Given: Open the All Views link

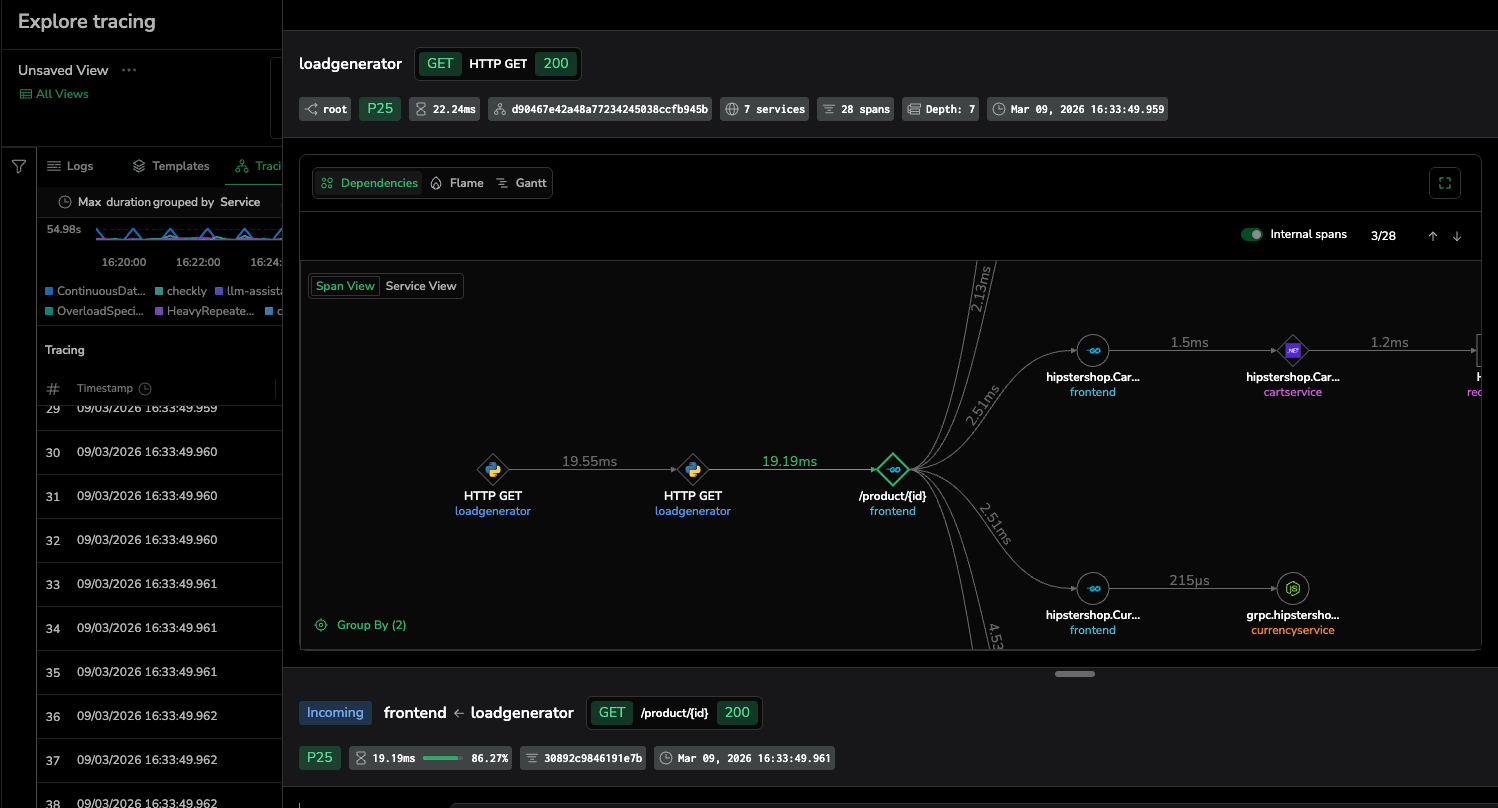Looking at the screenshot, I should [54, 94].
